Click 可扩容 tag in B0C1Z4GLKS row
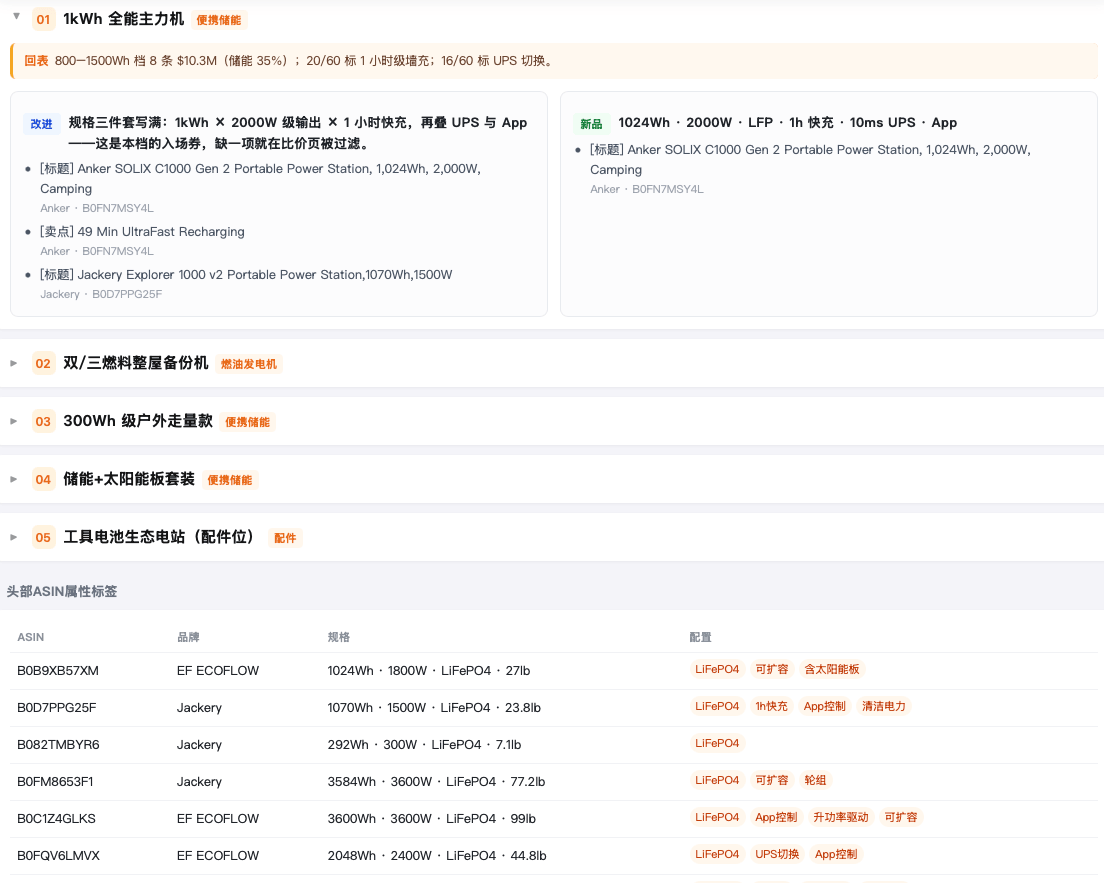This screenshot has height=883, width=1104. pyautogui.click(x=901, y=817)
